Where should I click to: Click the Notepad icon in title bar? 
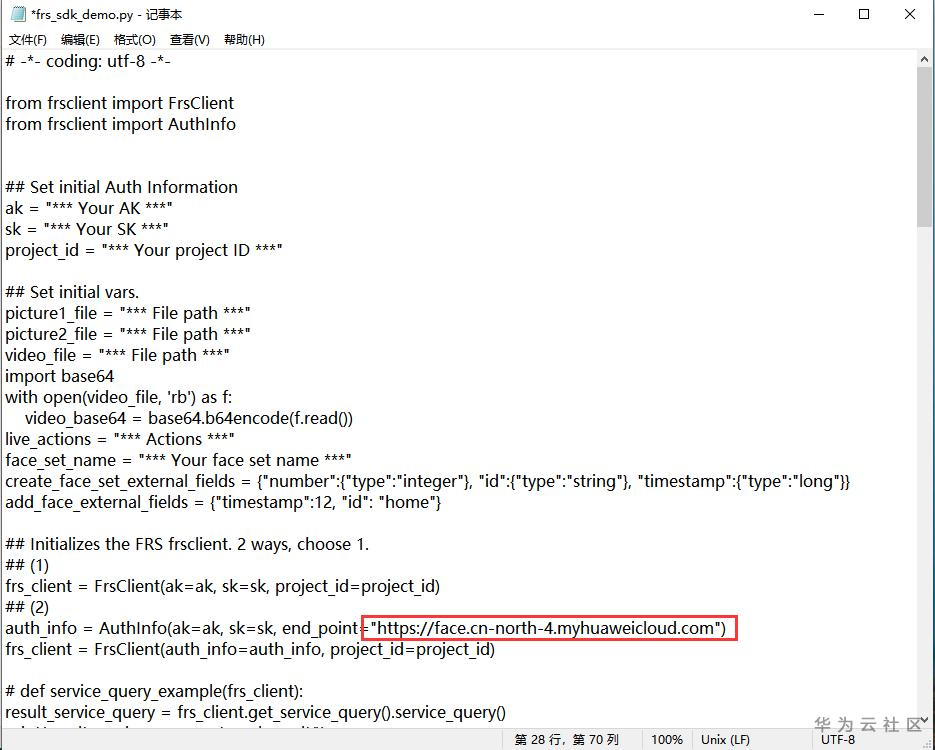point(18,14)
